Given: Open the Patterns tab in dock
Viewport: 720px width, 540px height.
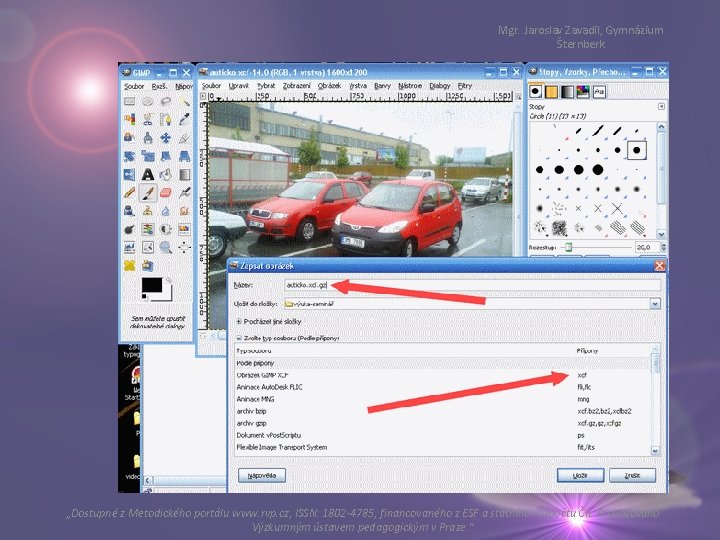Looking at the screenshot, I should click(x=553, y=91).
